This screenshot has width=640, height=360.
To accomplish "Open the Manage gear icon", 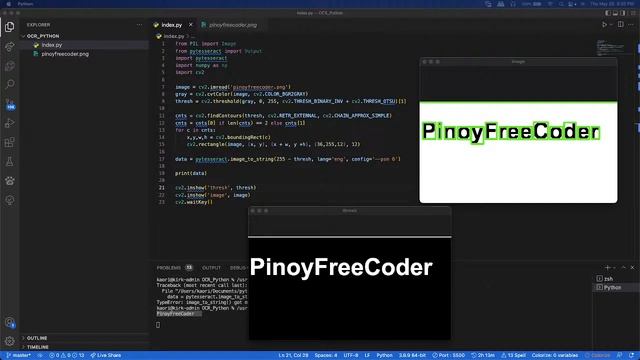I will pyautogui.click(x=10, y=341).
